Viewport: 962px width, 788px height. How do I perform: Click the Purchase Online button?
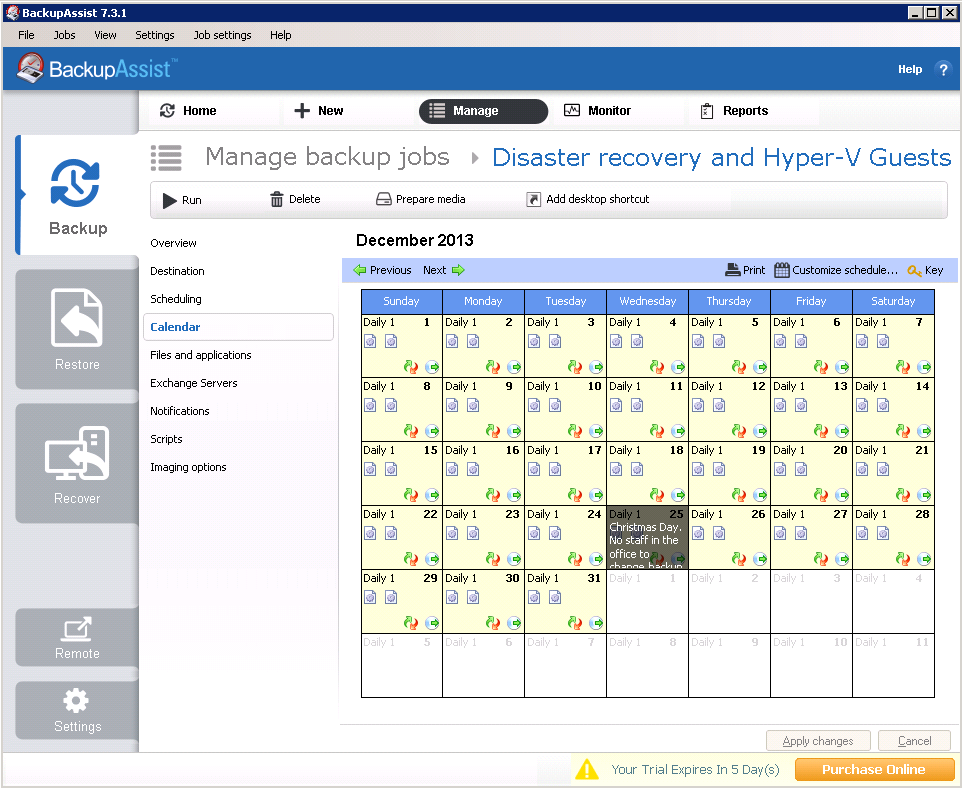tap(874, 770)
